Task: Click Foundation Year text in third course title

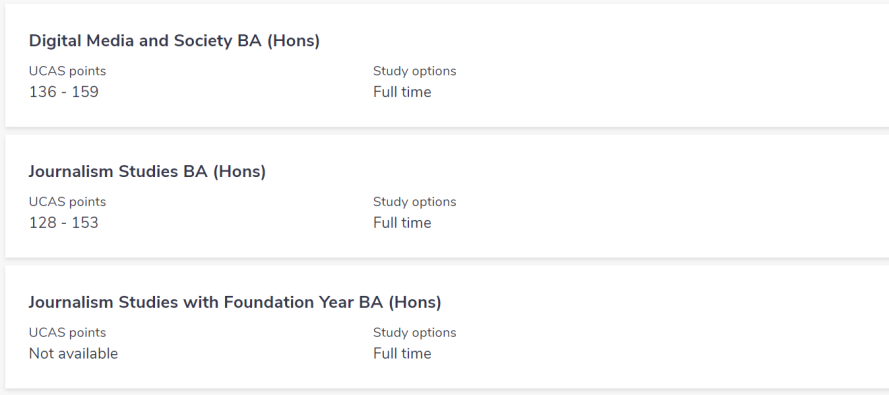Action: [289, 302]
